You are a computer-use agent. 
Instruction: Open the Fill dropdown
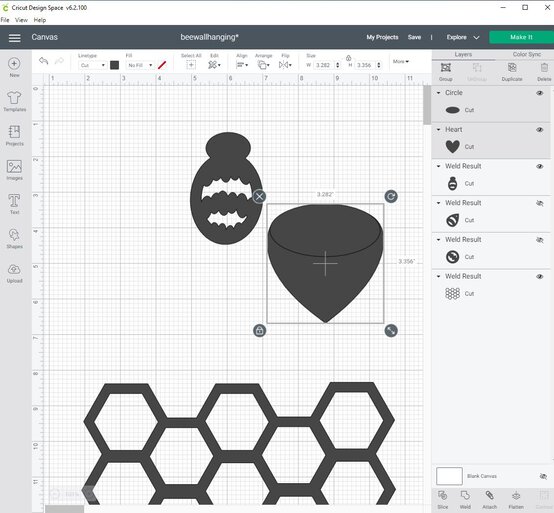point(140,65)
